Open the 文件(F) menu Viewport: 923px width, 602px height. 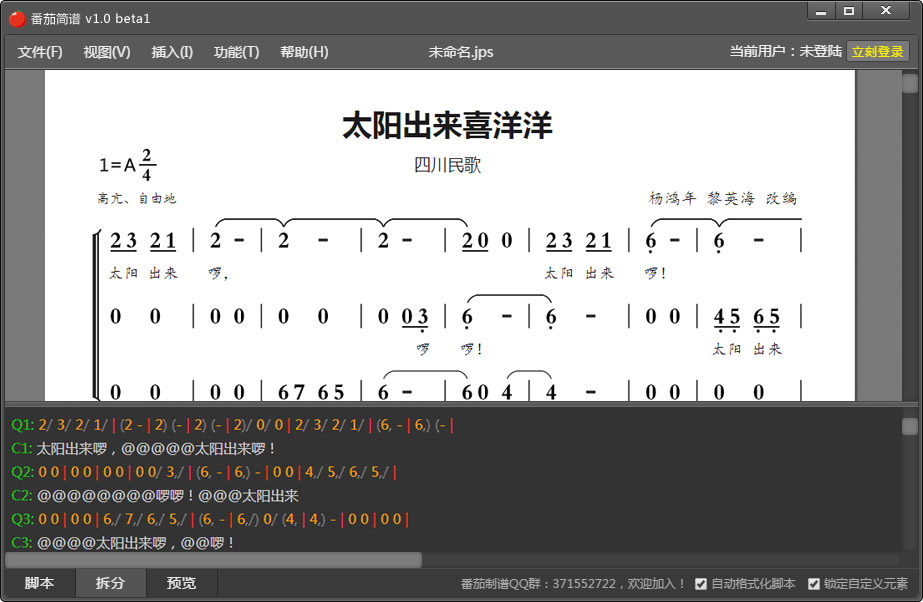[40, 52]
